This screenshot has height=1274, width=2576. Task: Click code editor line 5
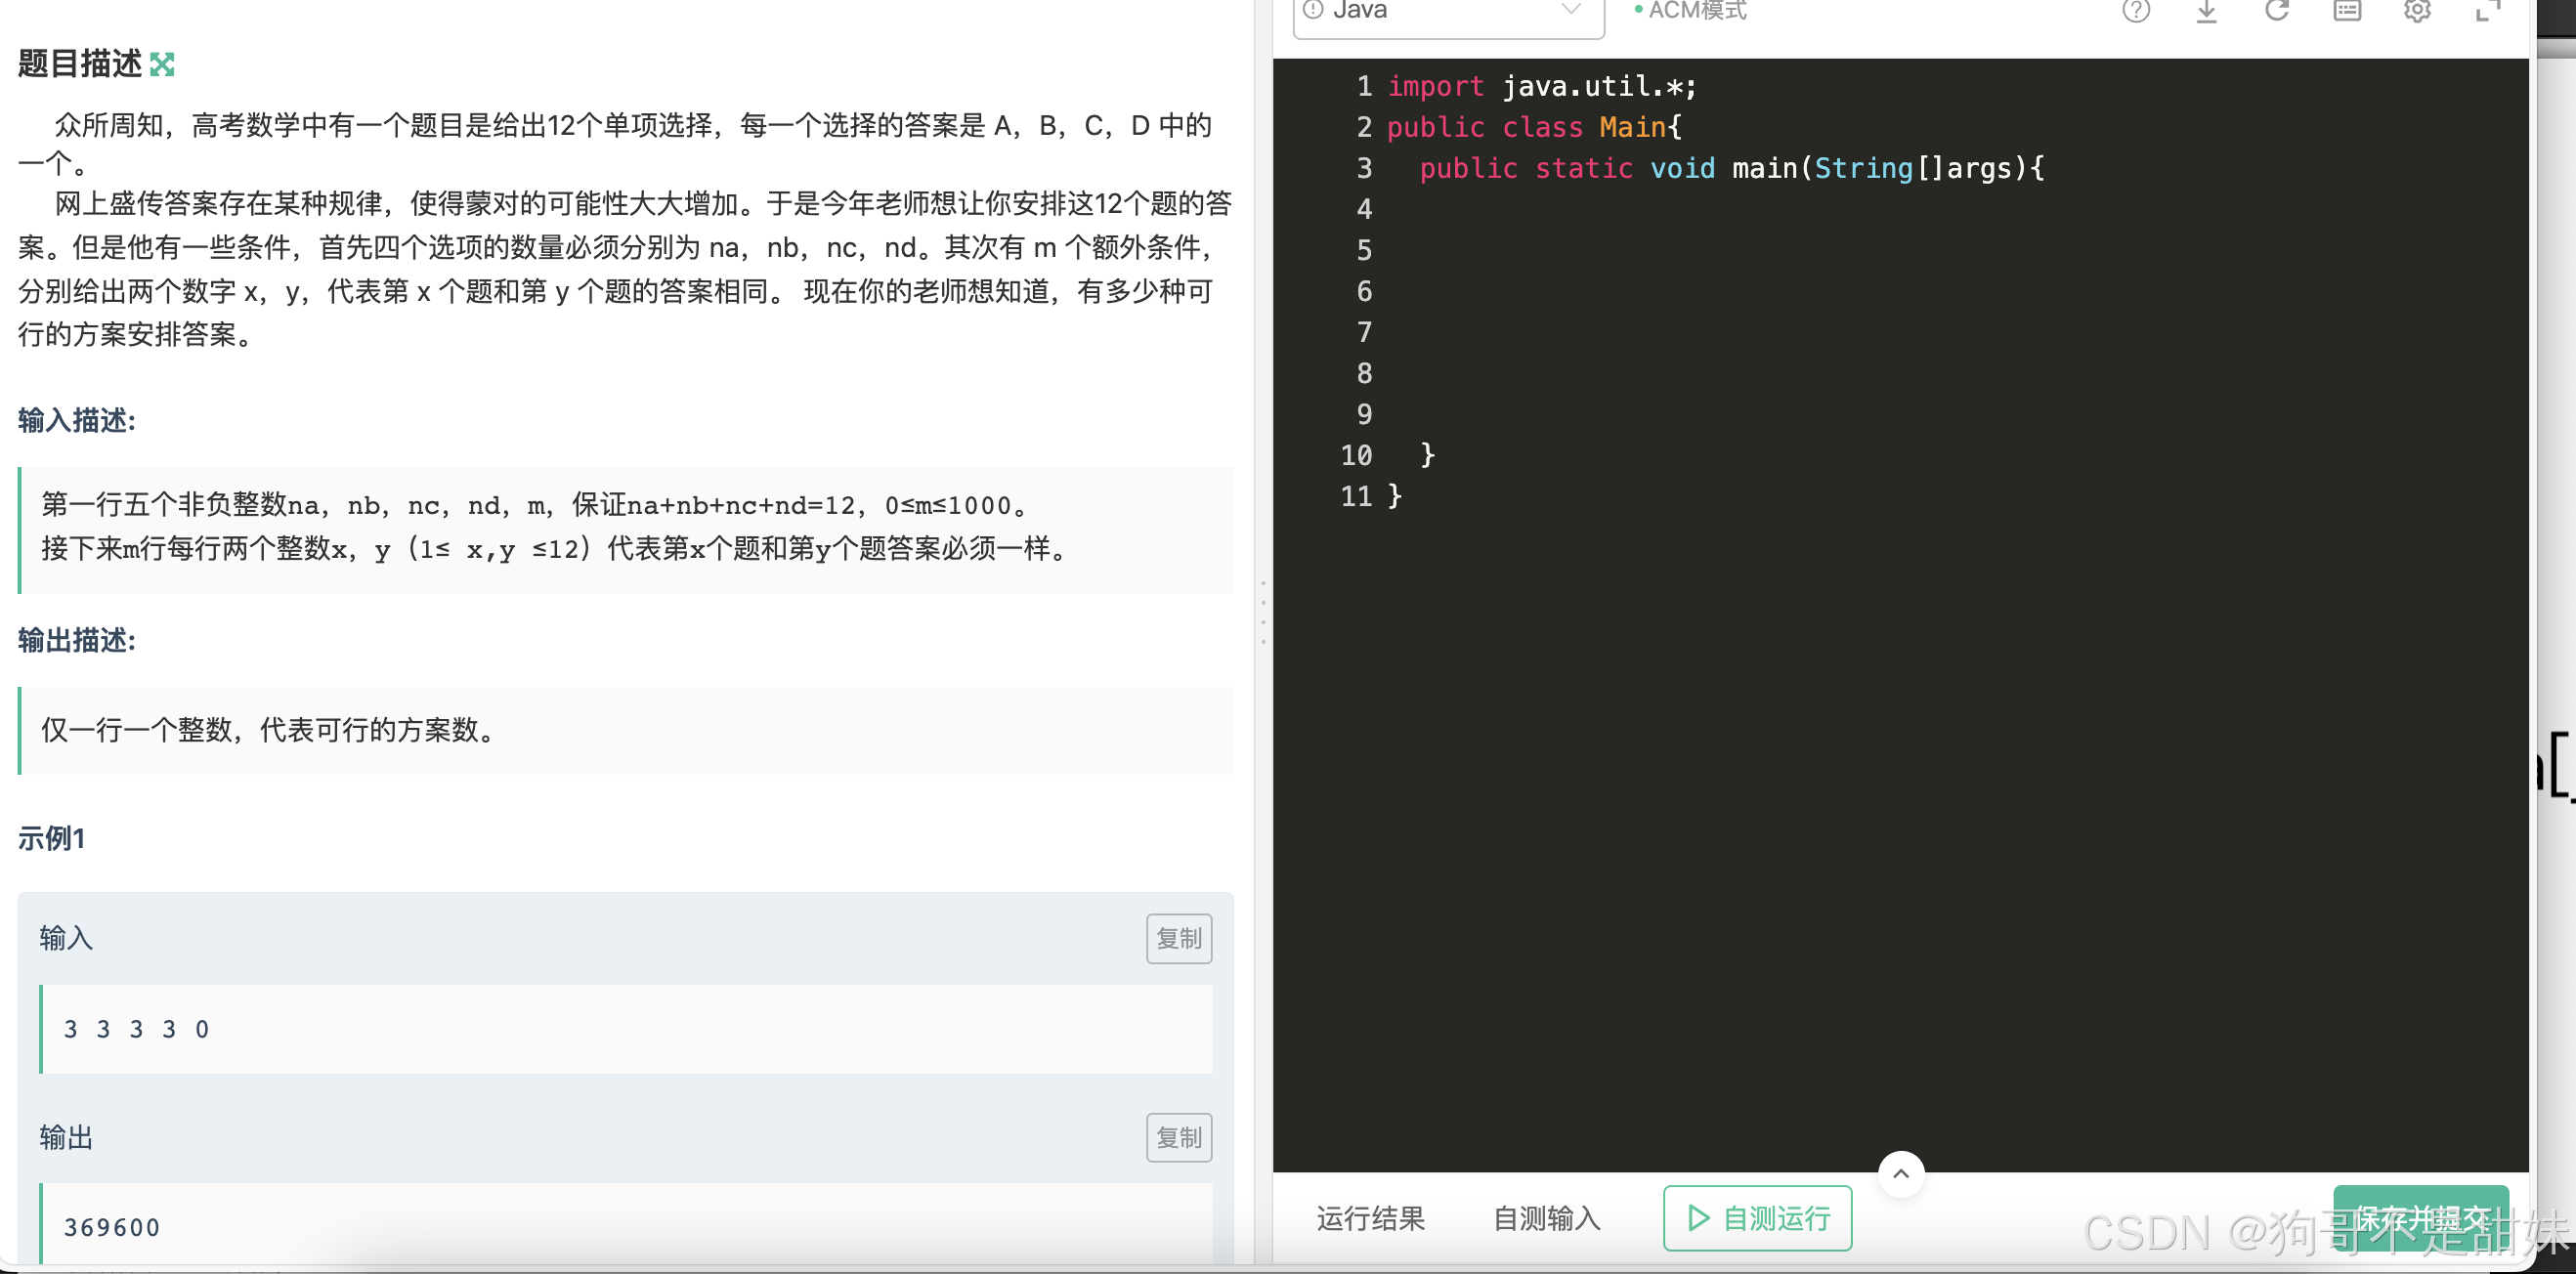(1900, 250)
